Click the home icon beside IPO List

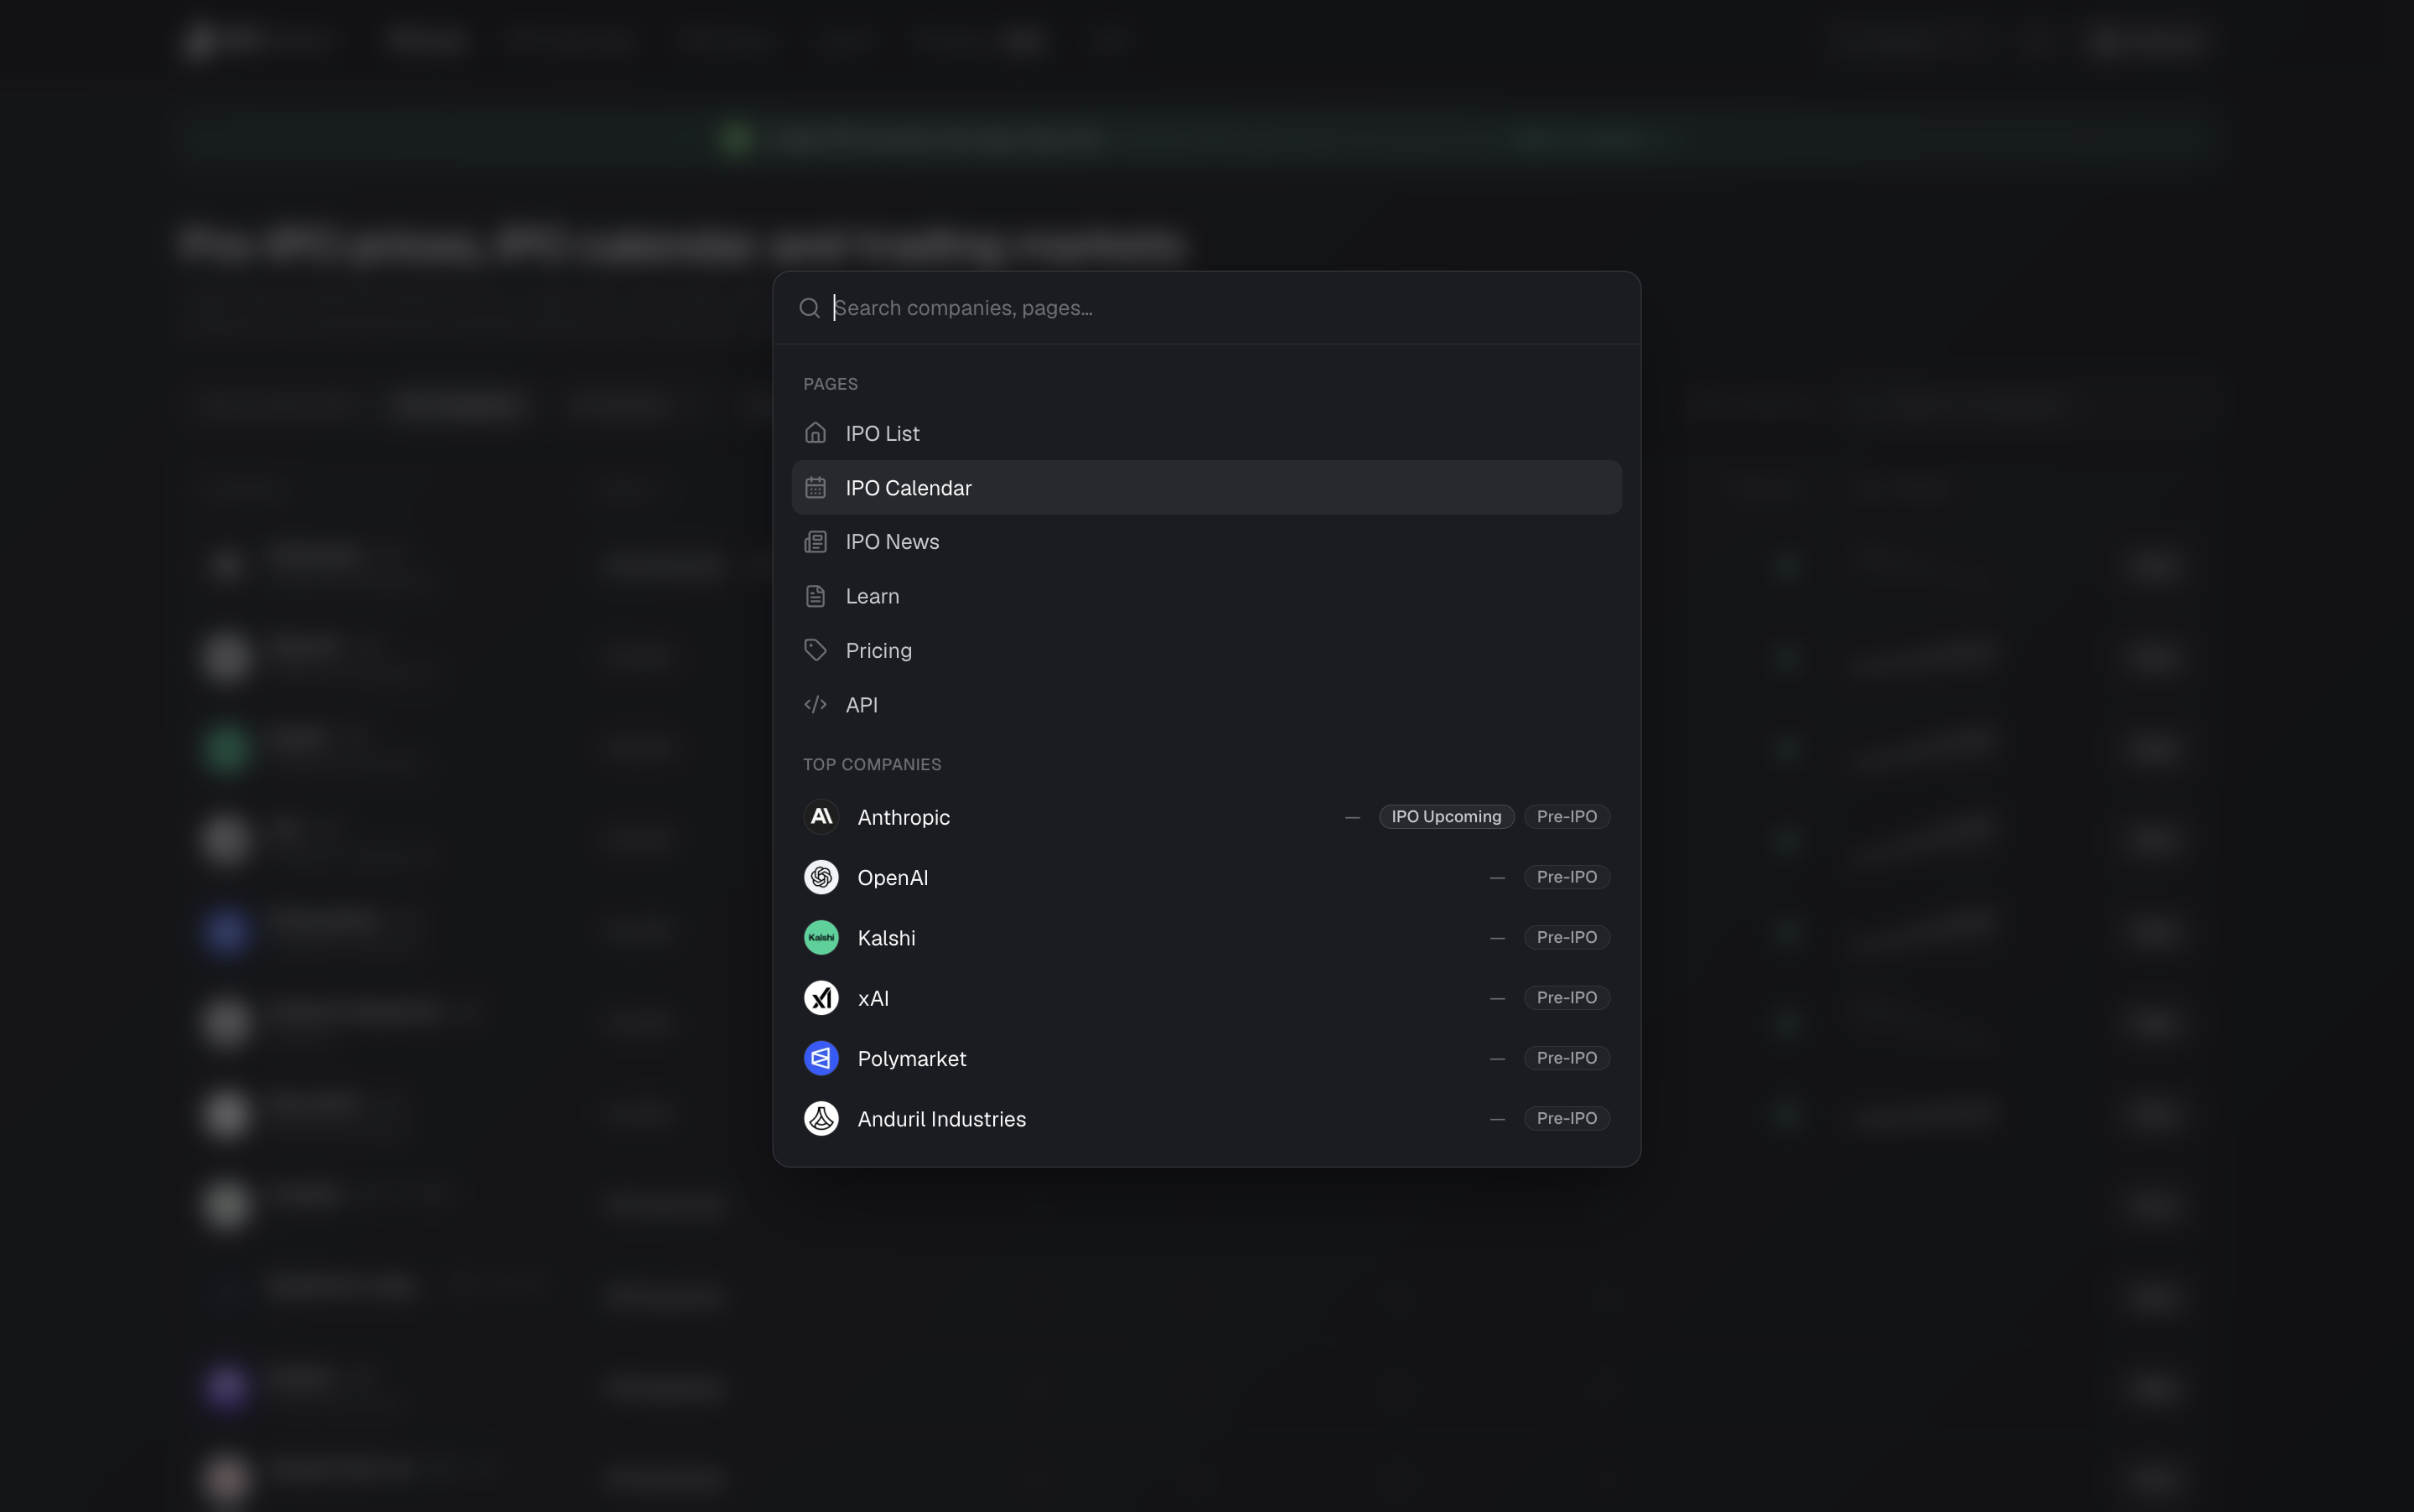815,433
